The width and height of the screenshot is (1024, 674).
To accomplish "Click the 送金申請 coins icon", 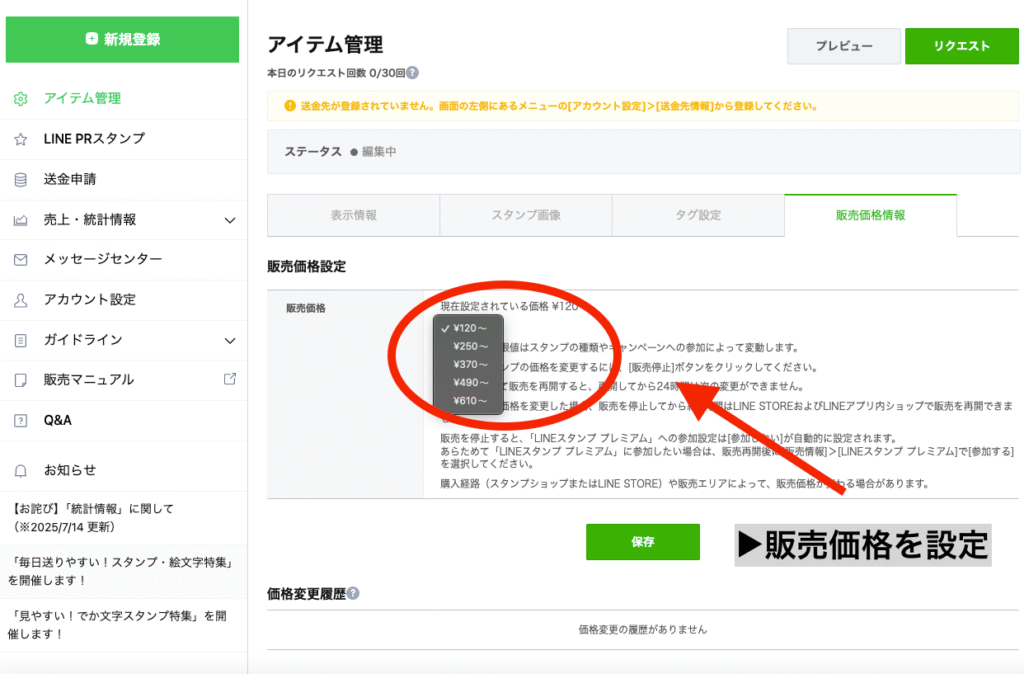I will pos(21,180).
